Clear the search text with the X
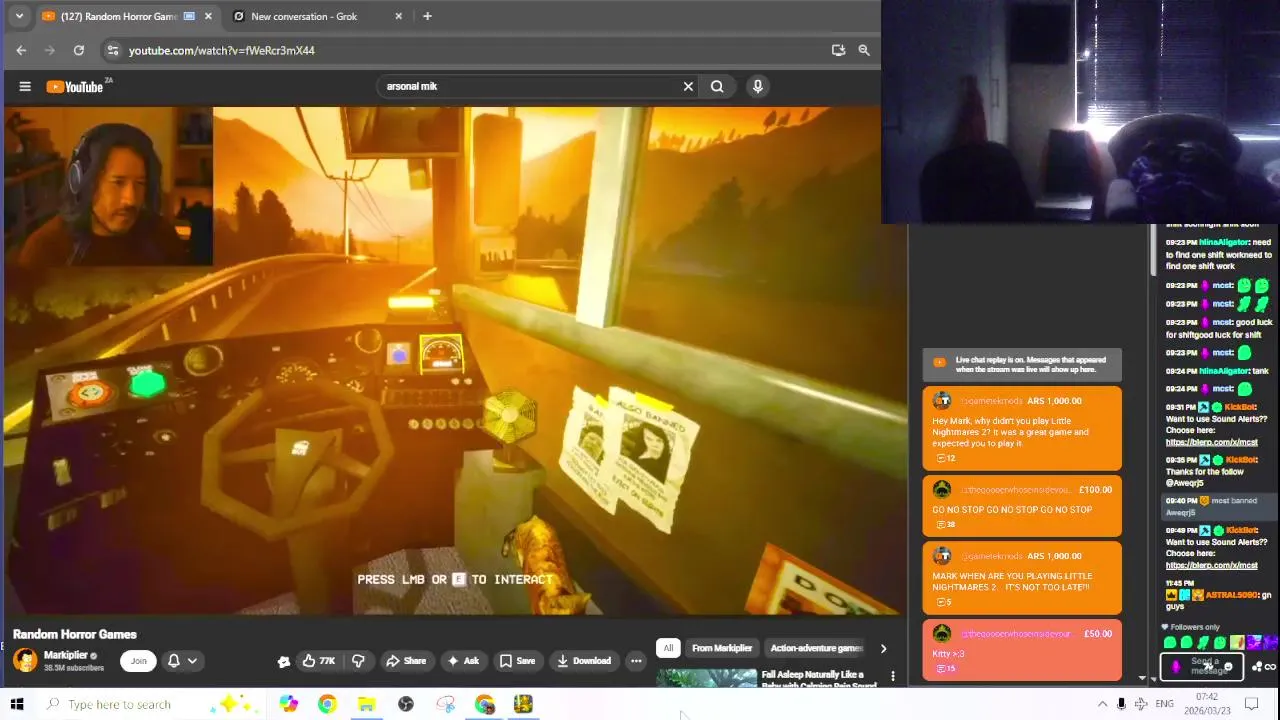Screen dimensions: 1280x720 688,86
